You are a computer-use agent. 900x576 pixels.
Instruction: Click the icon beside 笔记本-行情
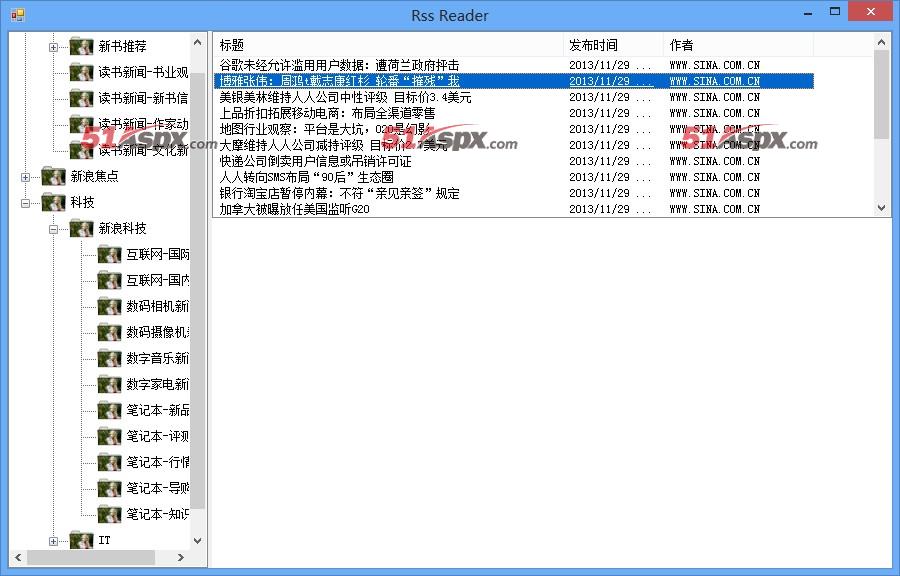109,462
